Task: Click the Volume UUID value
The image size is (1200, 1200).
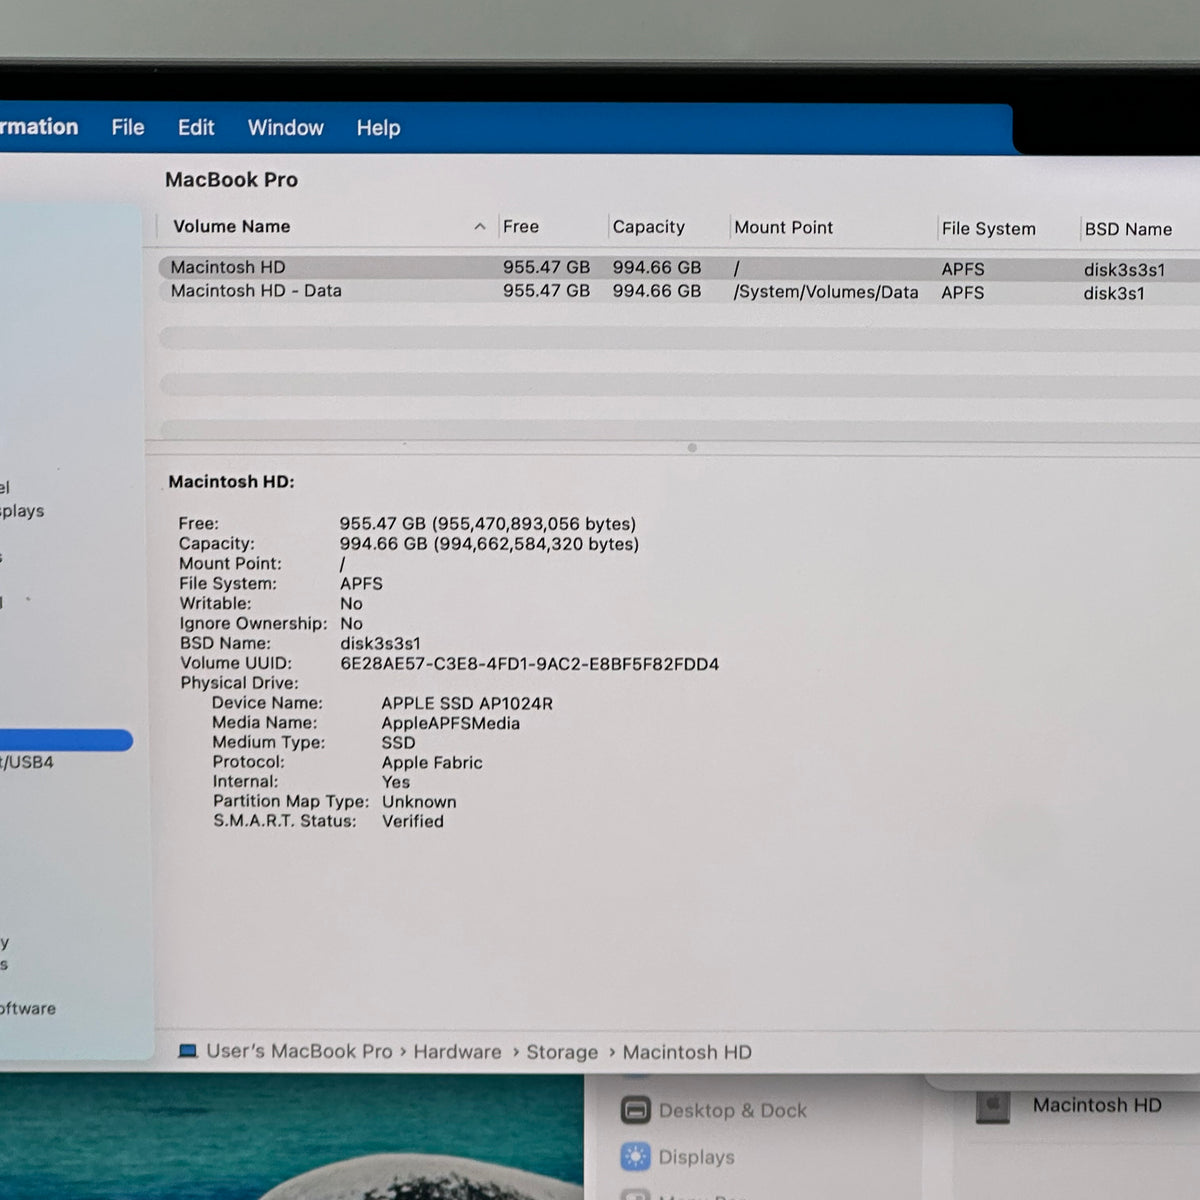Action: point(530,664)
